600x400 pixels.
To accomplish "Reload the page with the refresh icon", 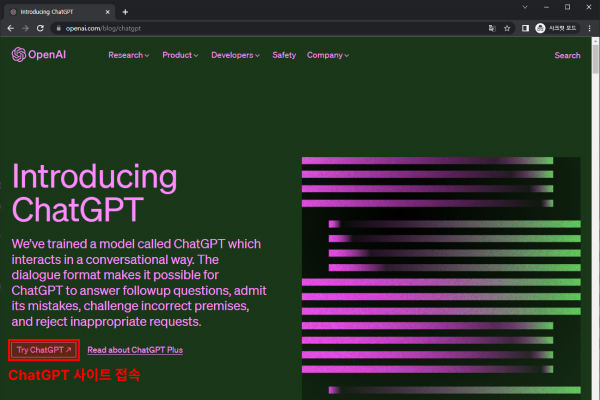I will (40, 28).
